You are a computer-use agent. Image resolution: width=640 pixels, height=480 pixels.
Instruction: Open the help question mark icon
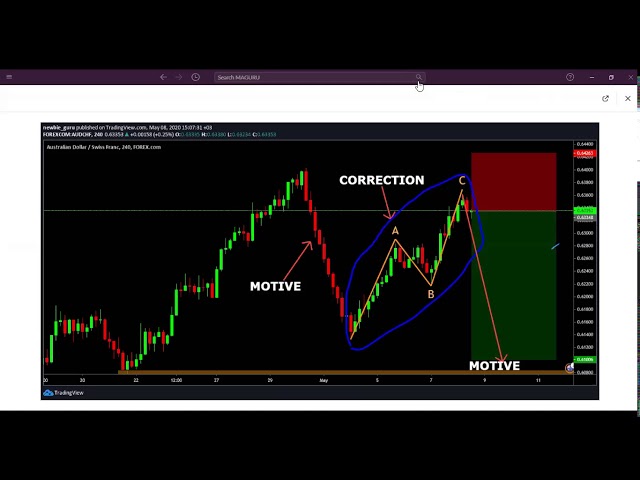(570, 77)
